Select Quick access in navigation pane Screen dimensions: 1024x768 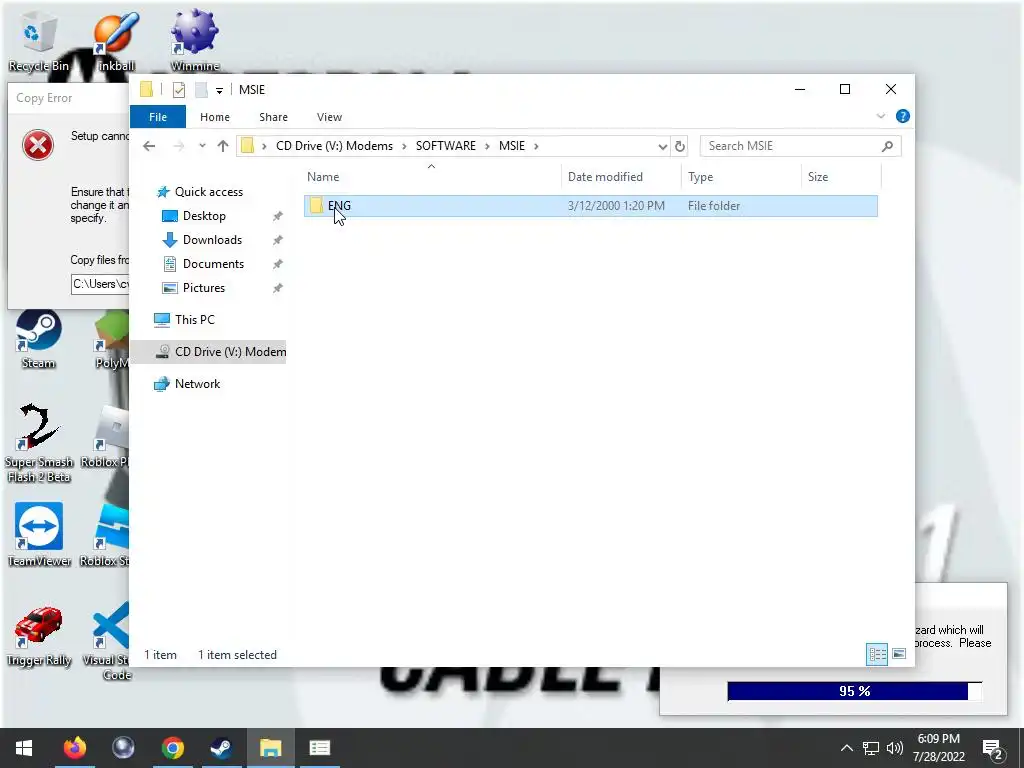[208, 191]
